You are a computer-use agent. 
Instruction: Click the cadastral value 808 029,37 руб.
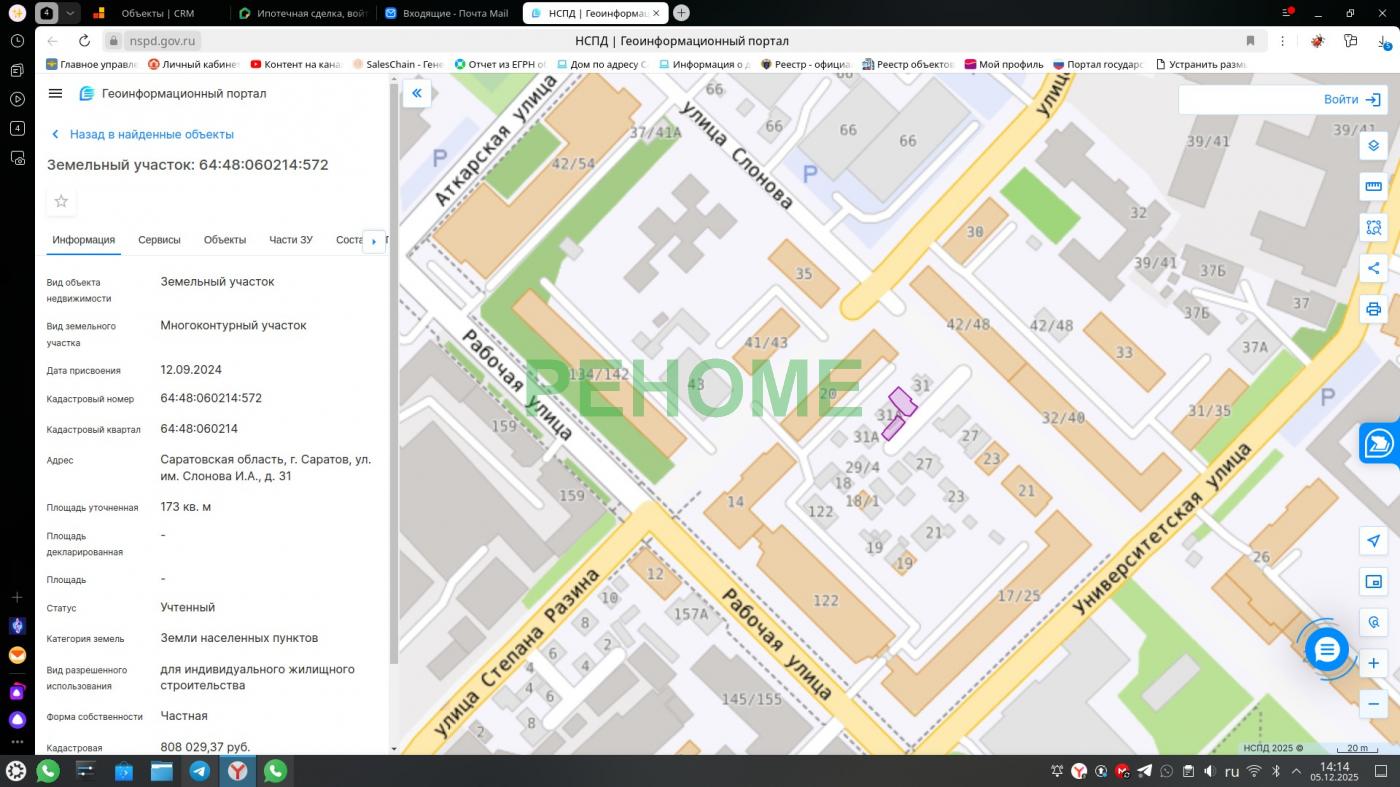205,747
